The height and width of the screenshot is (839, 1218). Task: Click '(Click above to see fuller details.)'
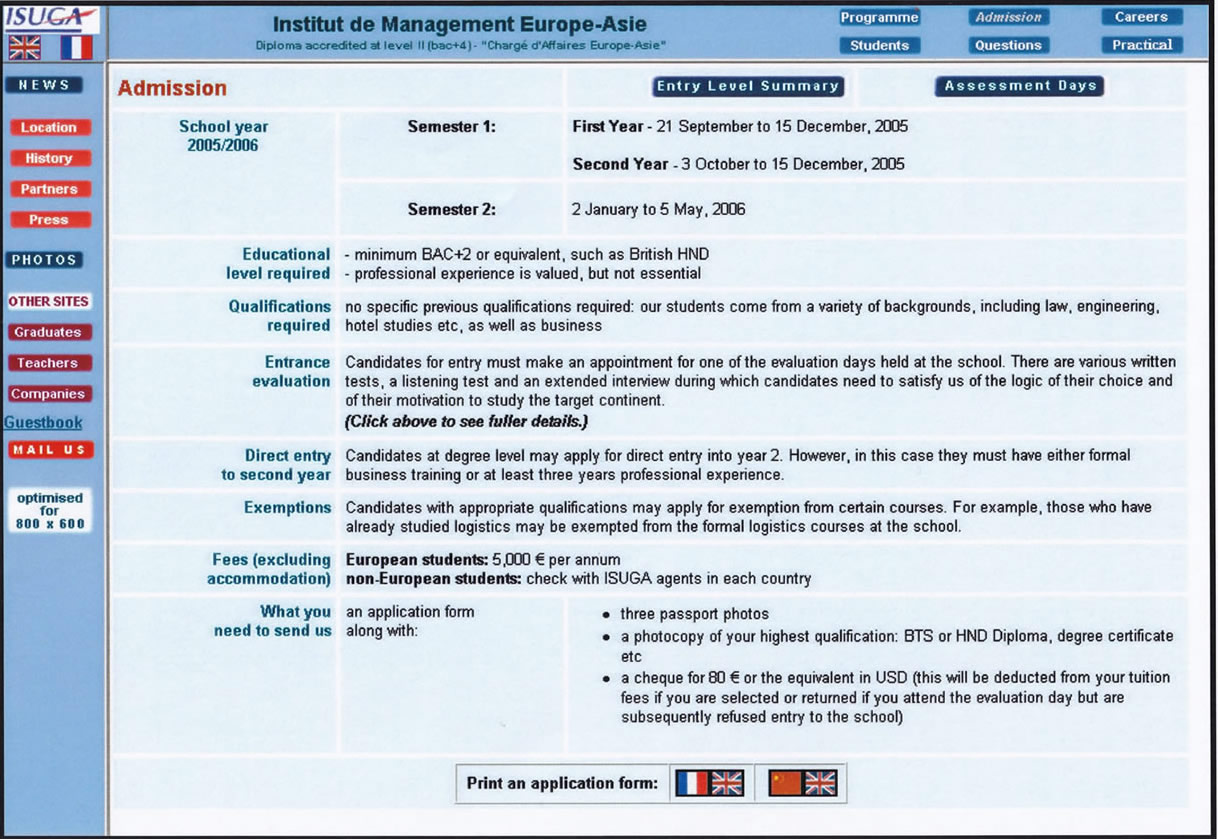pyautogui.click(x=467, y=421)
